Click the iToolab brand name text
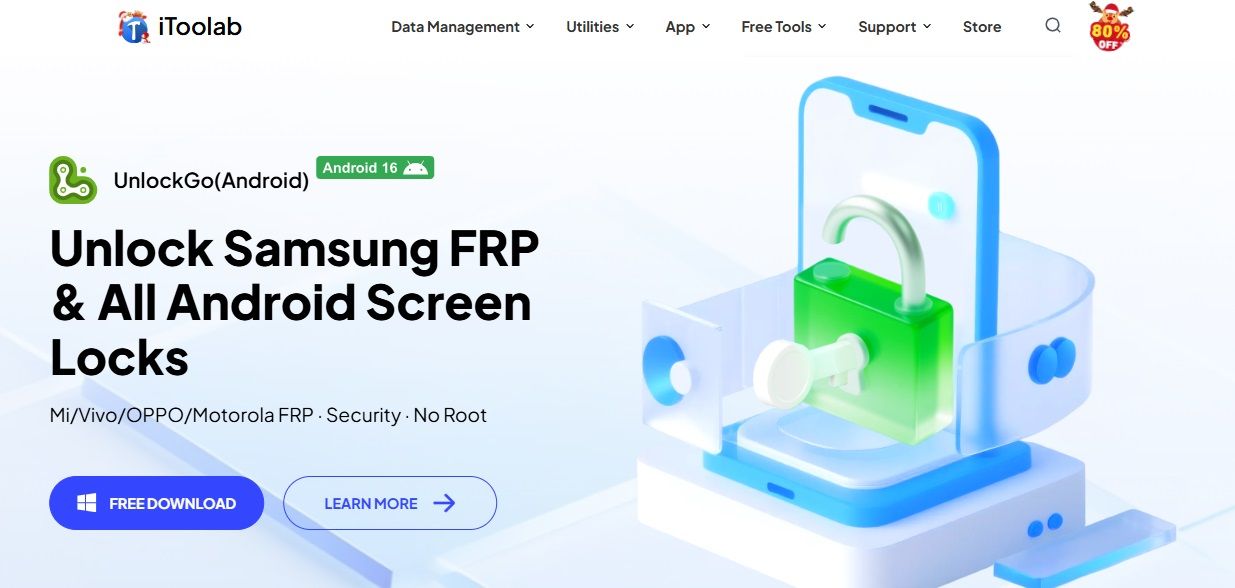The image size is (1235, 588). pyautogui.click(x=199, y=27)
